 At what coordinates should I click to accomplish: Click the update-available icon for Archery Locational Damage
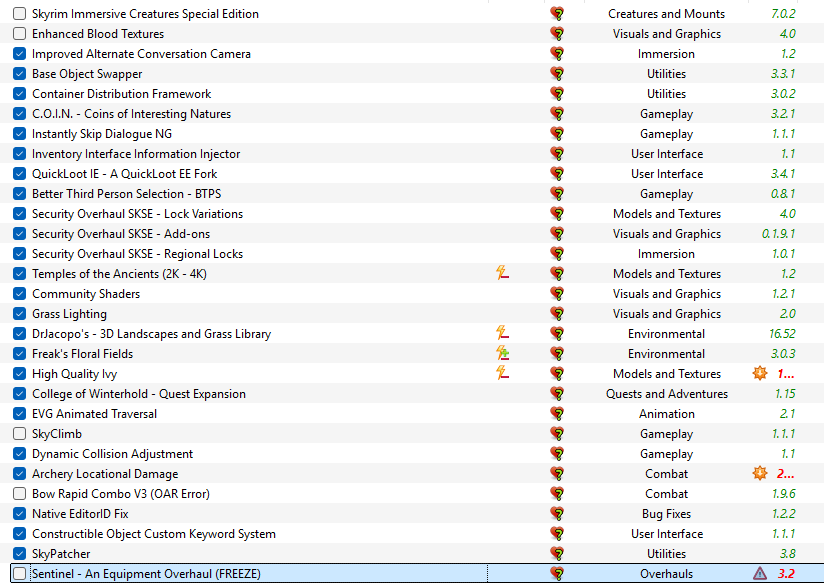[760, 473]
